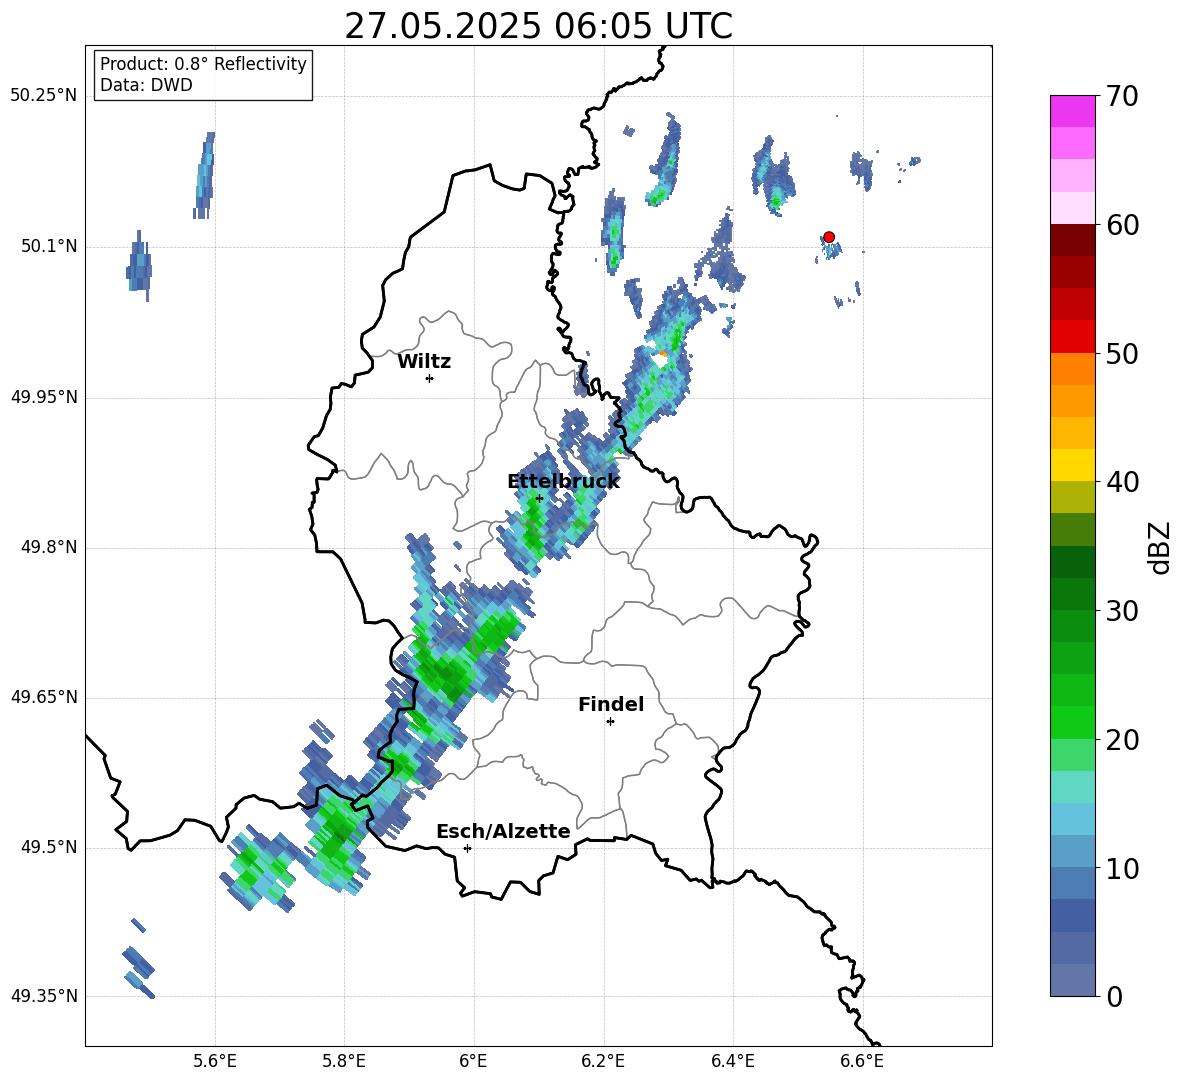1184x1081 pixels.
Task: Click the yellow colorbar segment above 40
Action: coord(1072,465)
